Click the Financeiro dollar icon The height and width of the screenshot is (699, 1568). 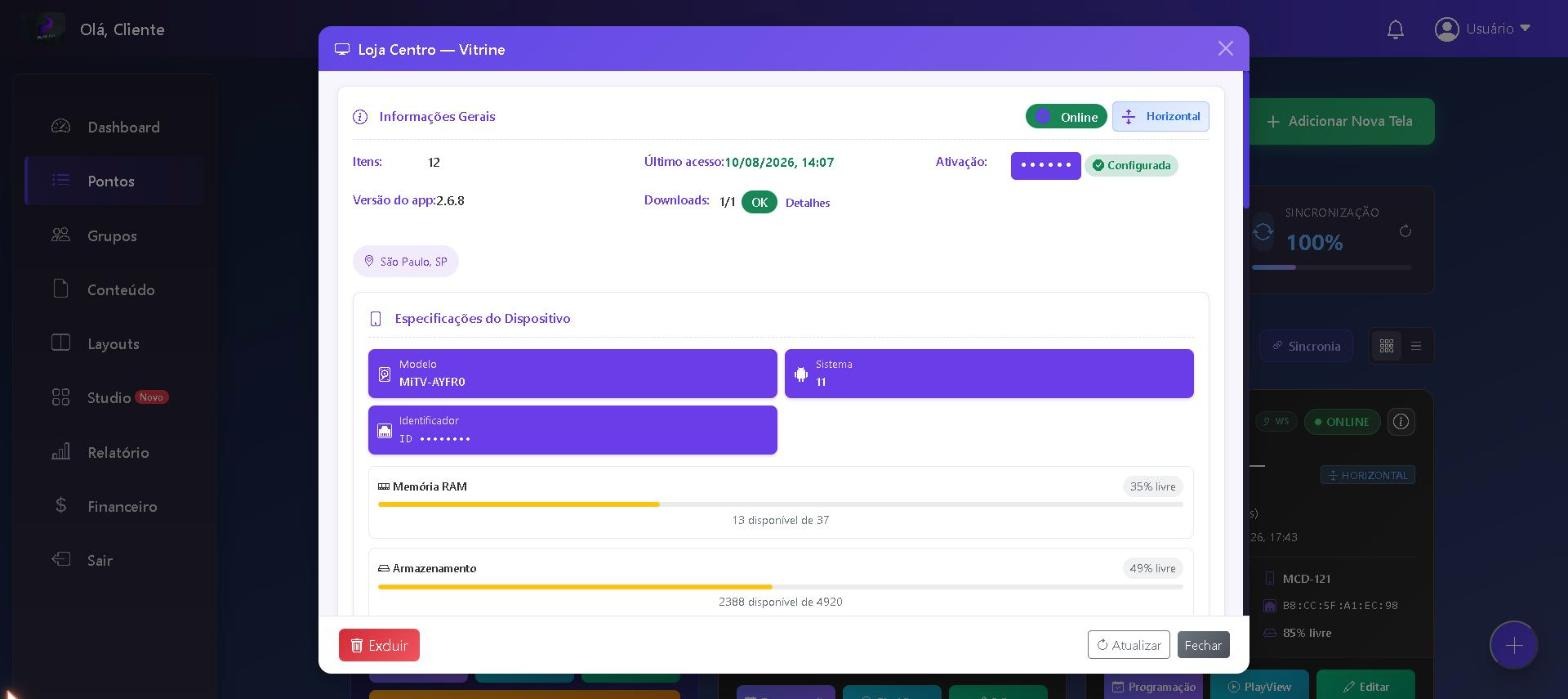tap(61, 505)
